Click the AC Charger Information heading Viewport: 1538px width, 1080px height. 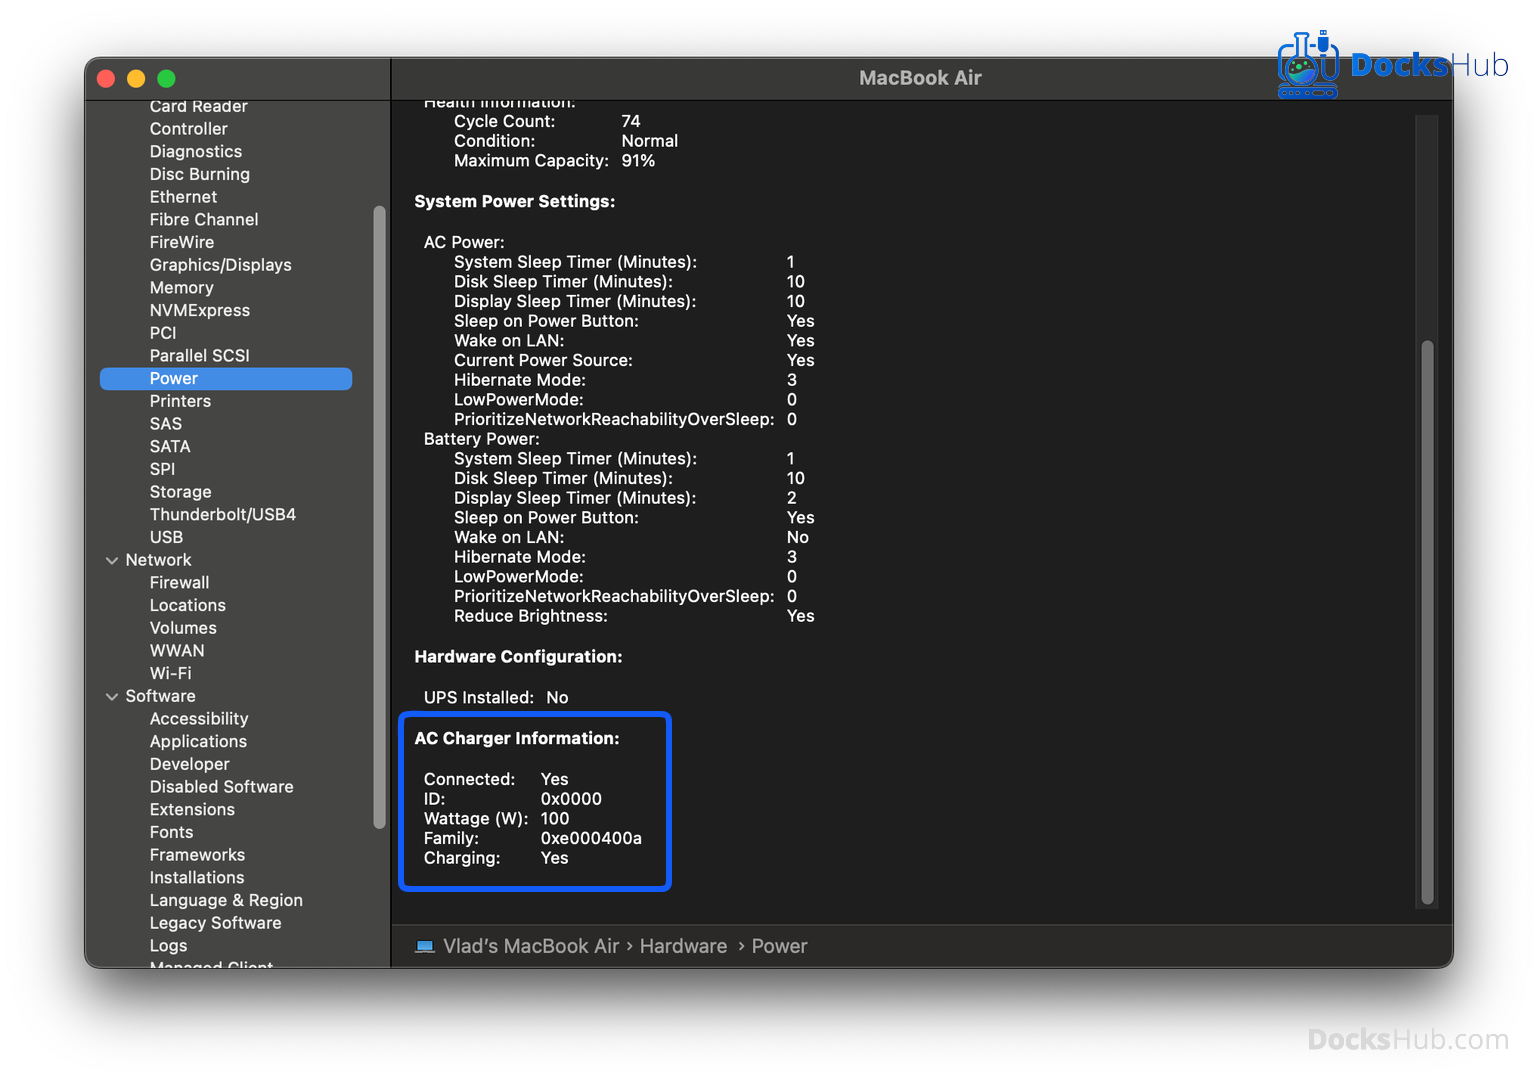[517, 739]
